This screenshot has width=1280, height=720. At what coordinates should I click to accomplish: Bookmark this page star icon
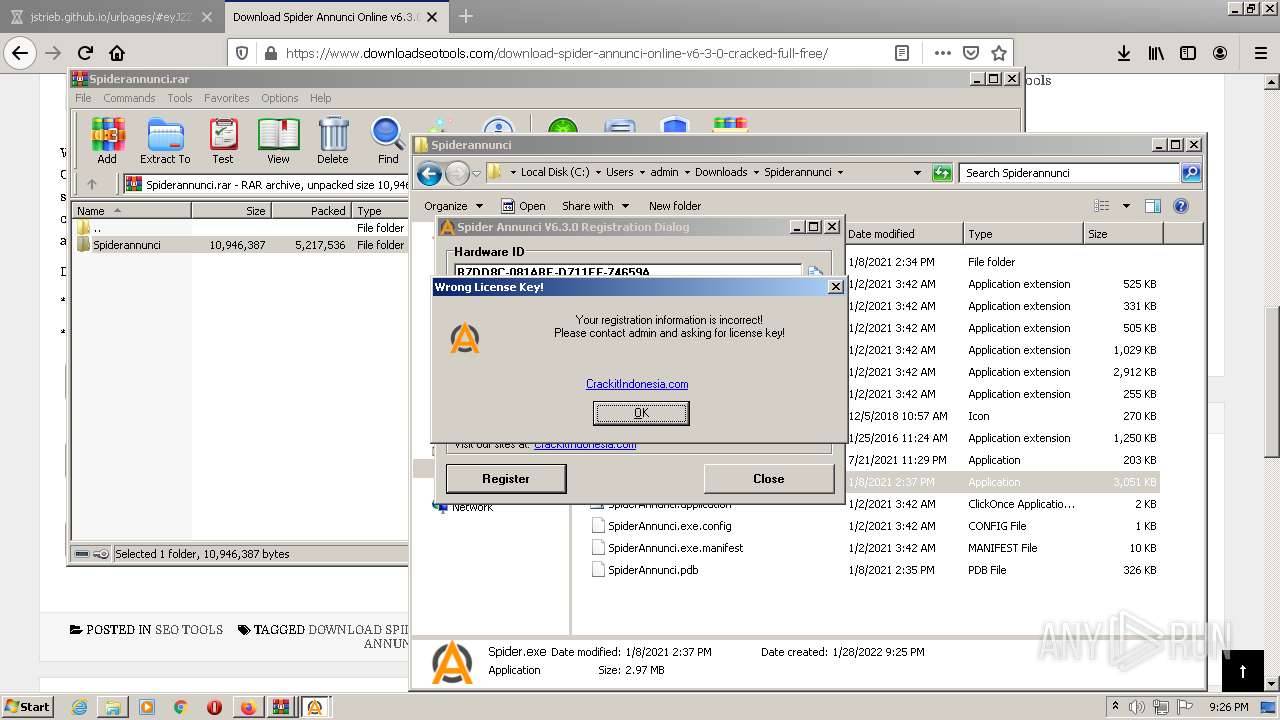click(998, 53)
